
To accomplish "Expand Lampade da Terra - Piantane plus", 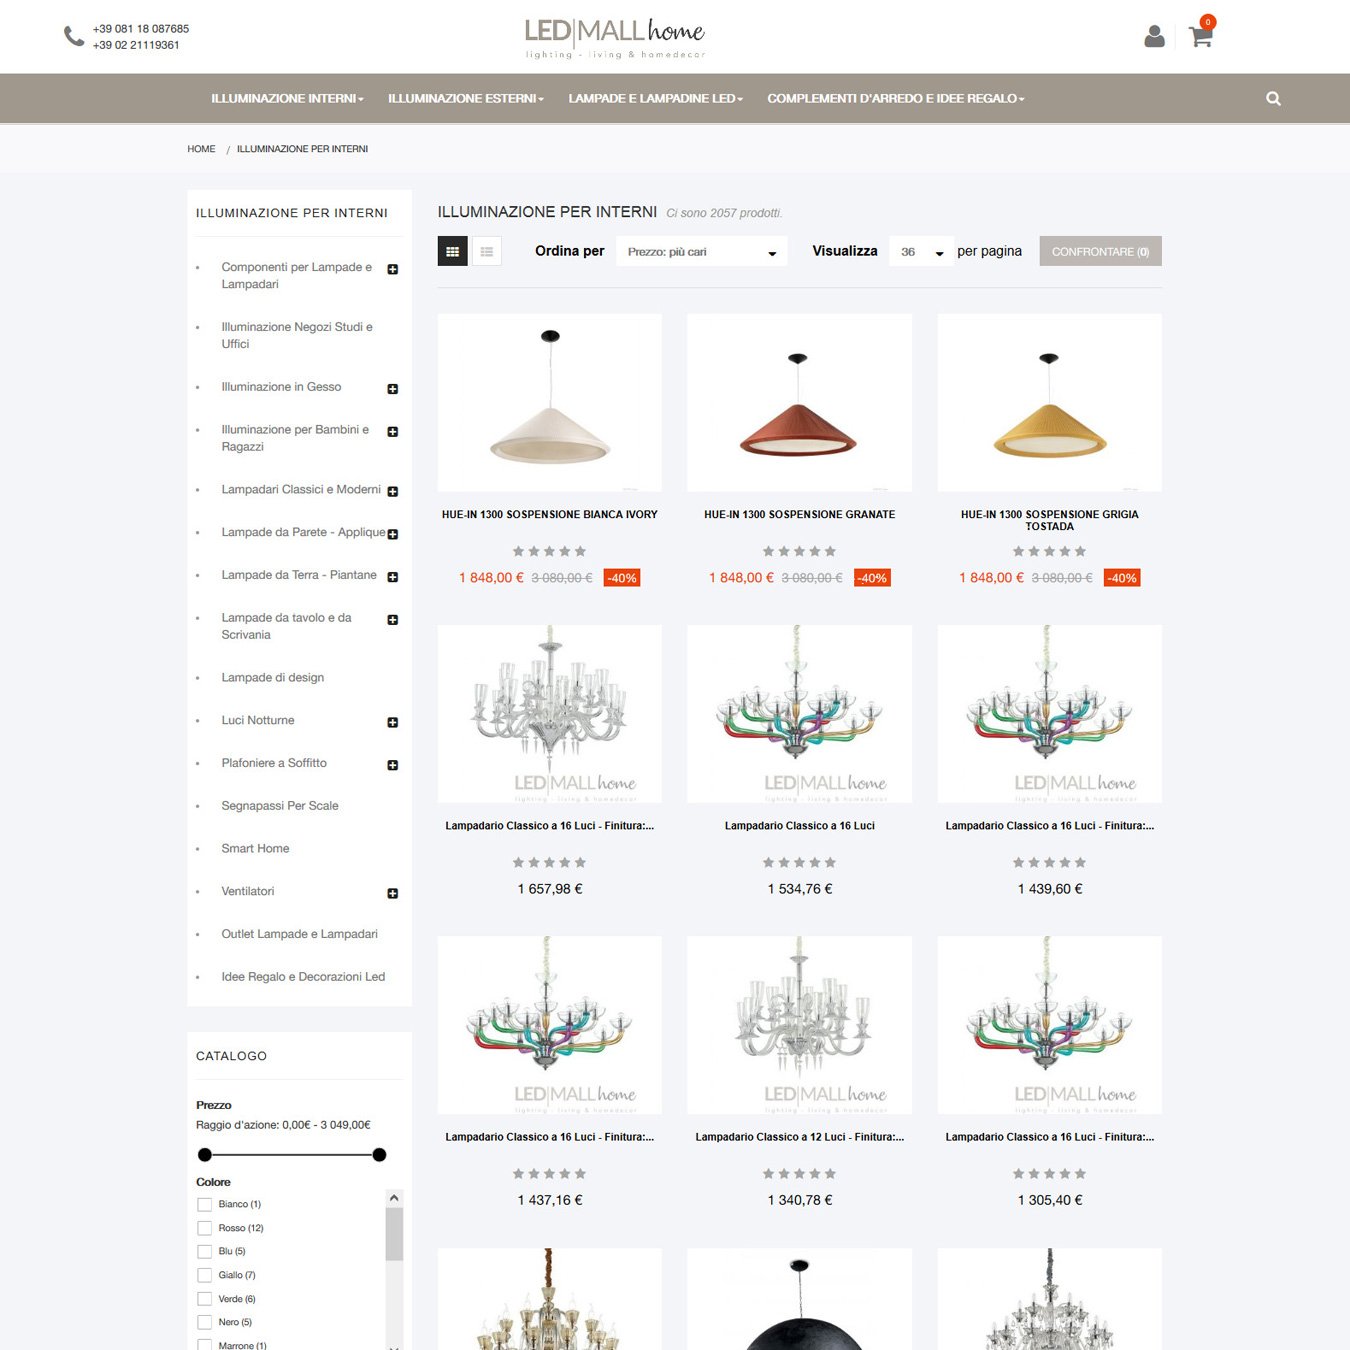I will pyautogui.click(x=393, y=577).
